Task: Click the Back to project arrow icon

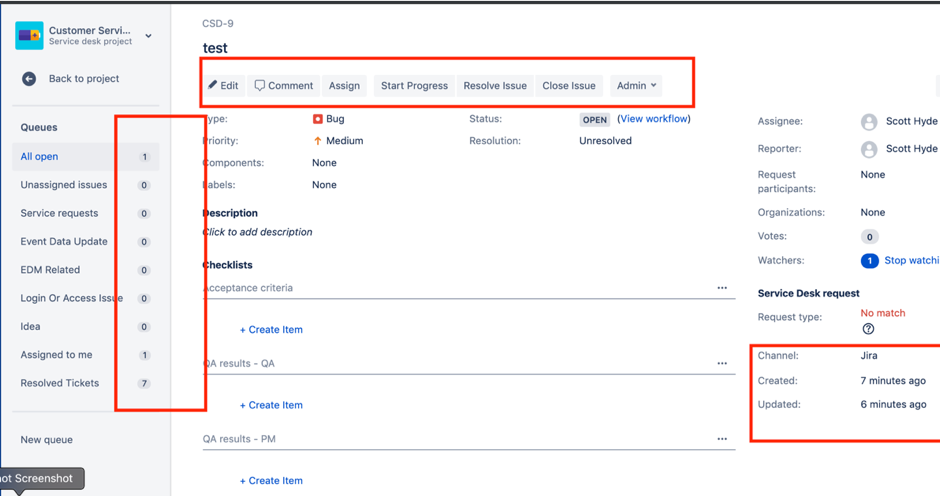Action: 29,79
